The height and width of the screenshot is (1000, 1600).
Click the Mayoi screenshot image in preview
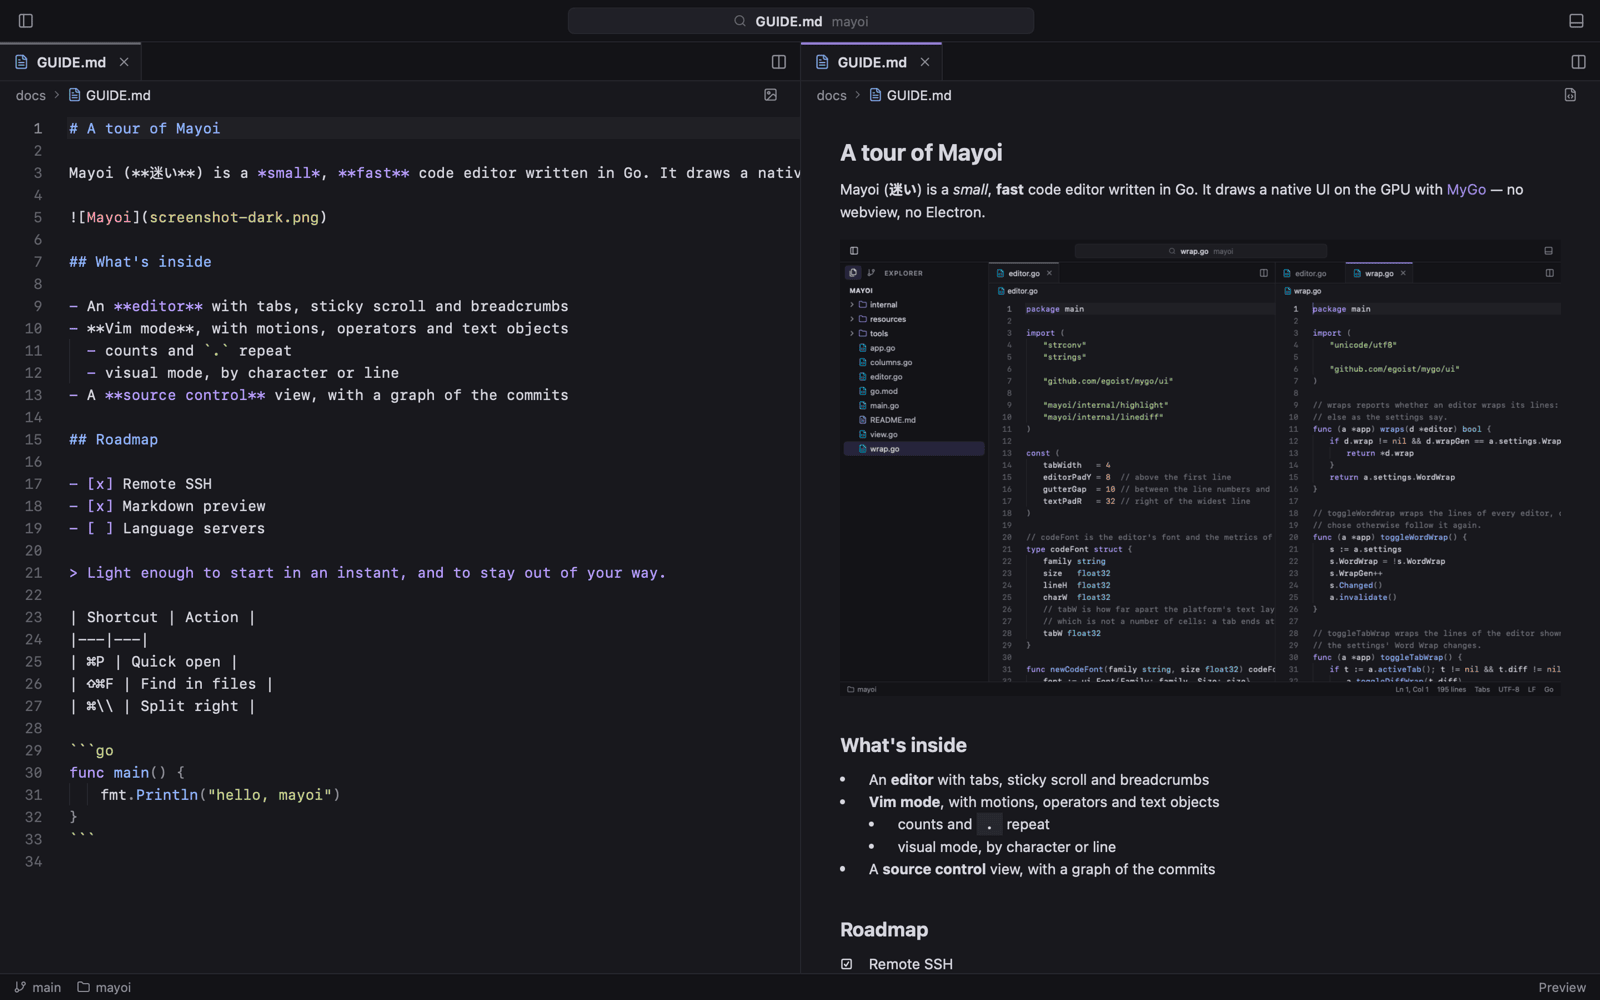tap(1200, 468)
